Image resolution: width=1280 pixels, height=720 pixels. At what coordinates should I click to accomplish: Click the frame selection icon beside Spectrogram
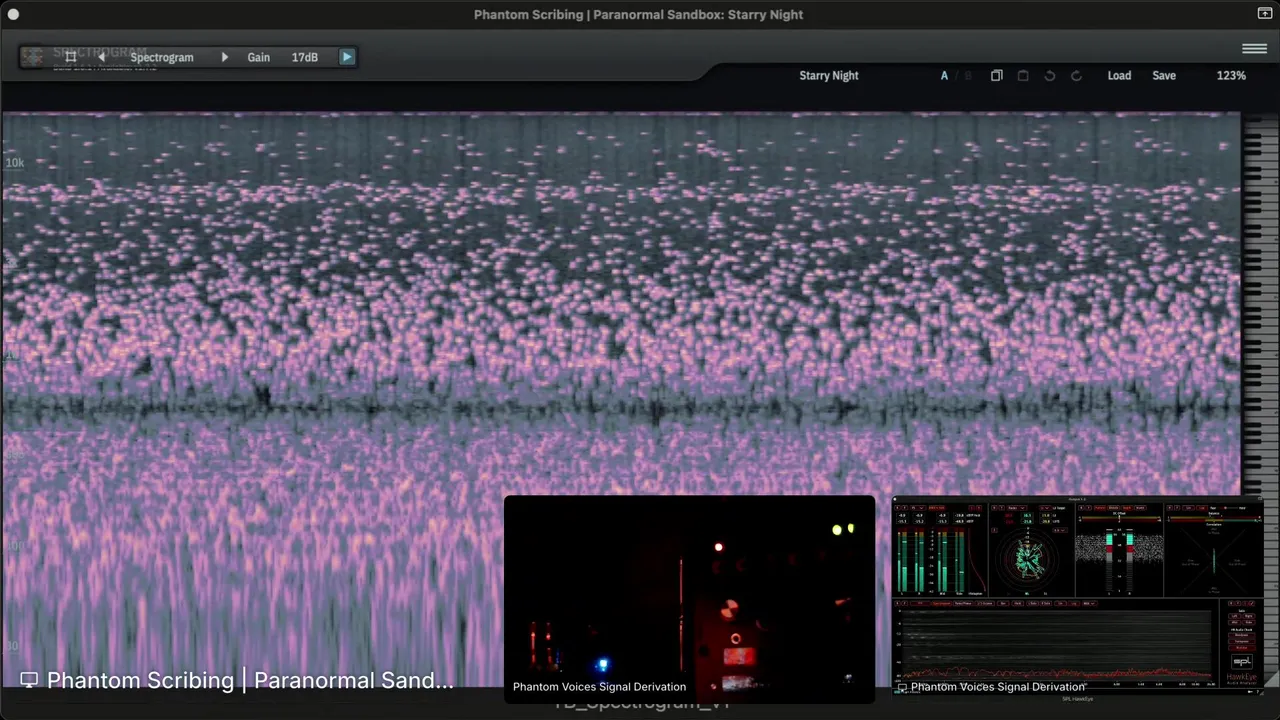coord(70,57)
